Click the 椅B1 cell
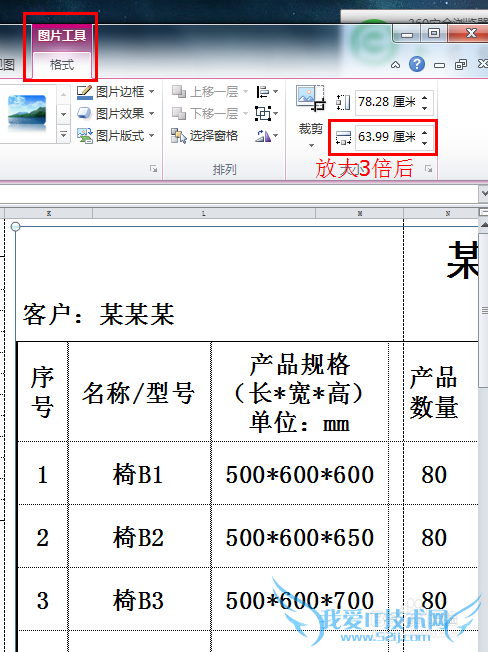Image resolution: width=488 pixels, height=652 pixels. click(x=139, y=474)
